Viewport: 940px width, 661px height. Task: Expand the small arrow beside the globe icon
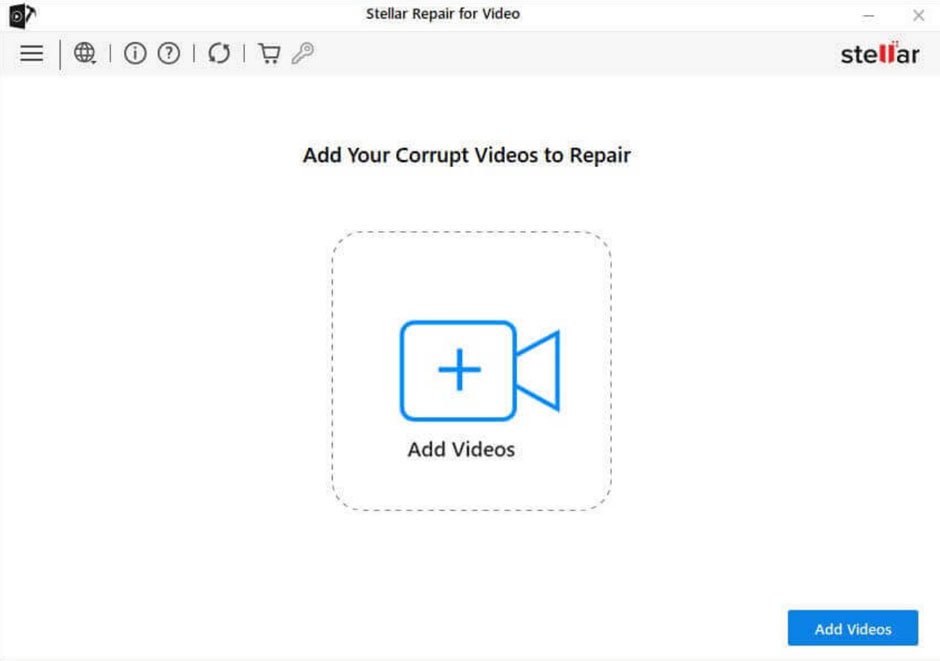click(x=93, y=61)
